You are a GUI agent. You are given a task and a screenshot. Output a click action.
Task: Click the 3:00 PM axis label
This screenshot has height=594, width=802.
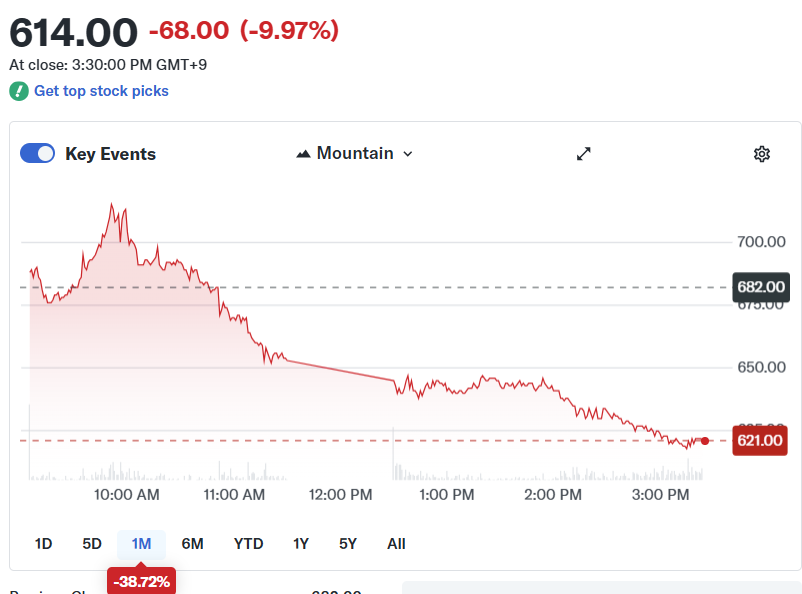(660, 494)
